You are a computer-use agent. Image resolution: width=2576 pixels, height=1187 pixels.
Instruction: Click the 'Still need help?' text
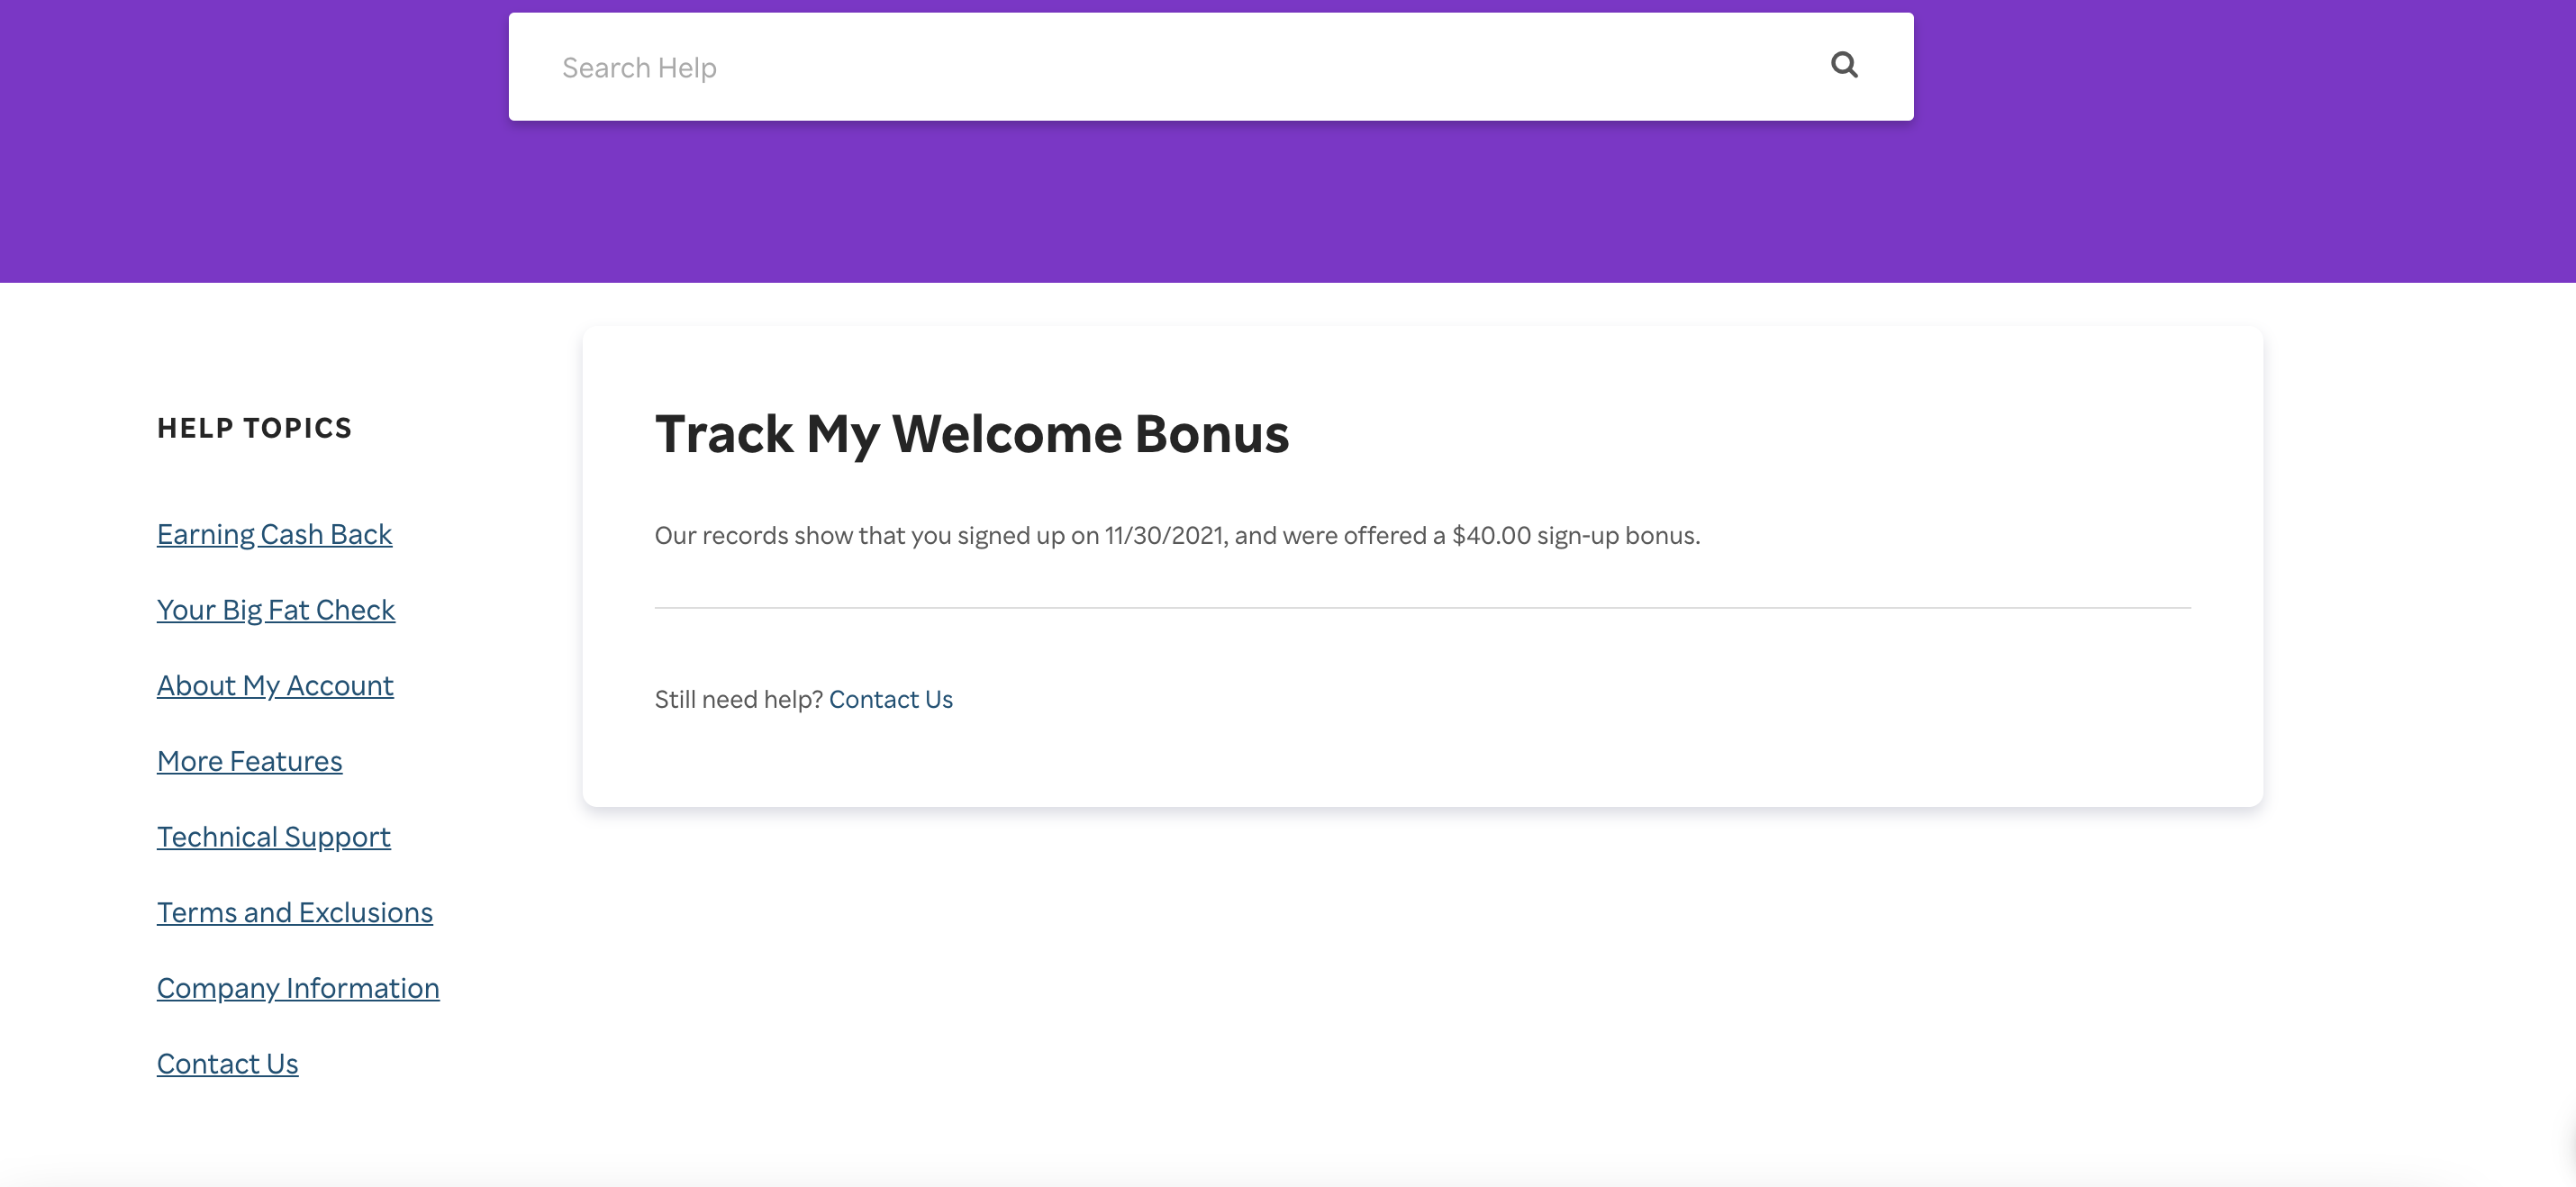(738, 700)
